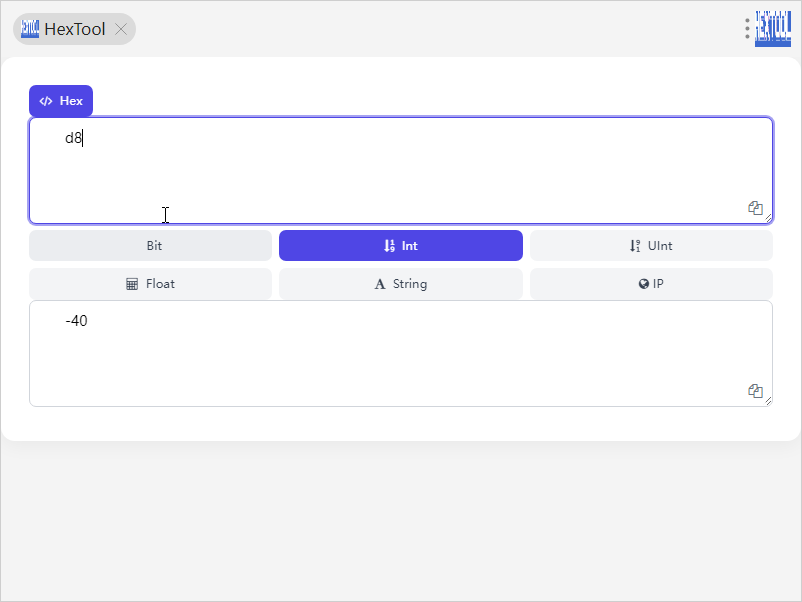Click the HexTool tab's small logo icon
Image resolution: width=802 pixels, height=602 pixels.
(x=30, y=29)
